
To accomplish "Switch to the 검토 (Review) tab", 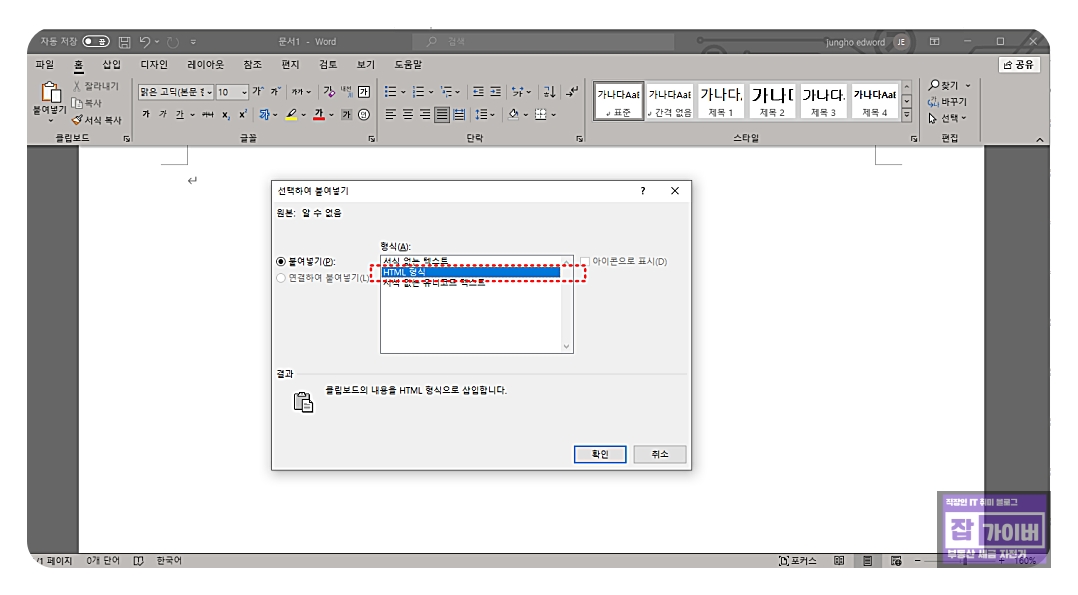I will tap(328, 65).
